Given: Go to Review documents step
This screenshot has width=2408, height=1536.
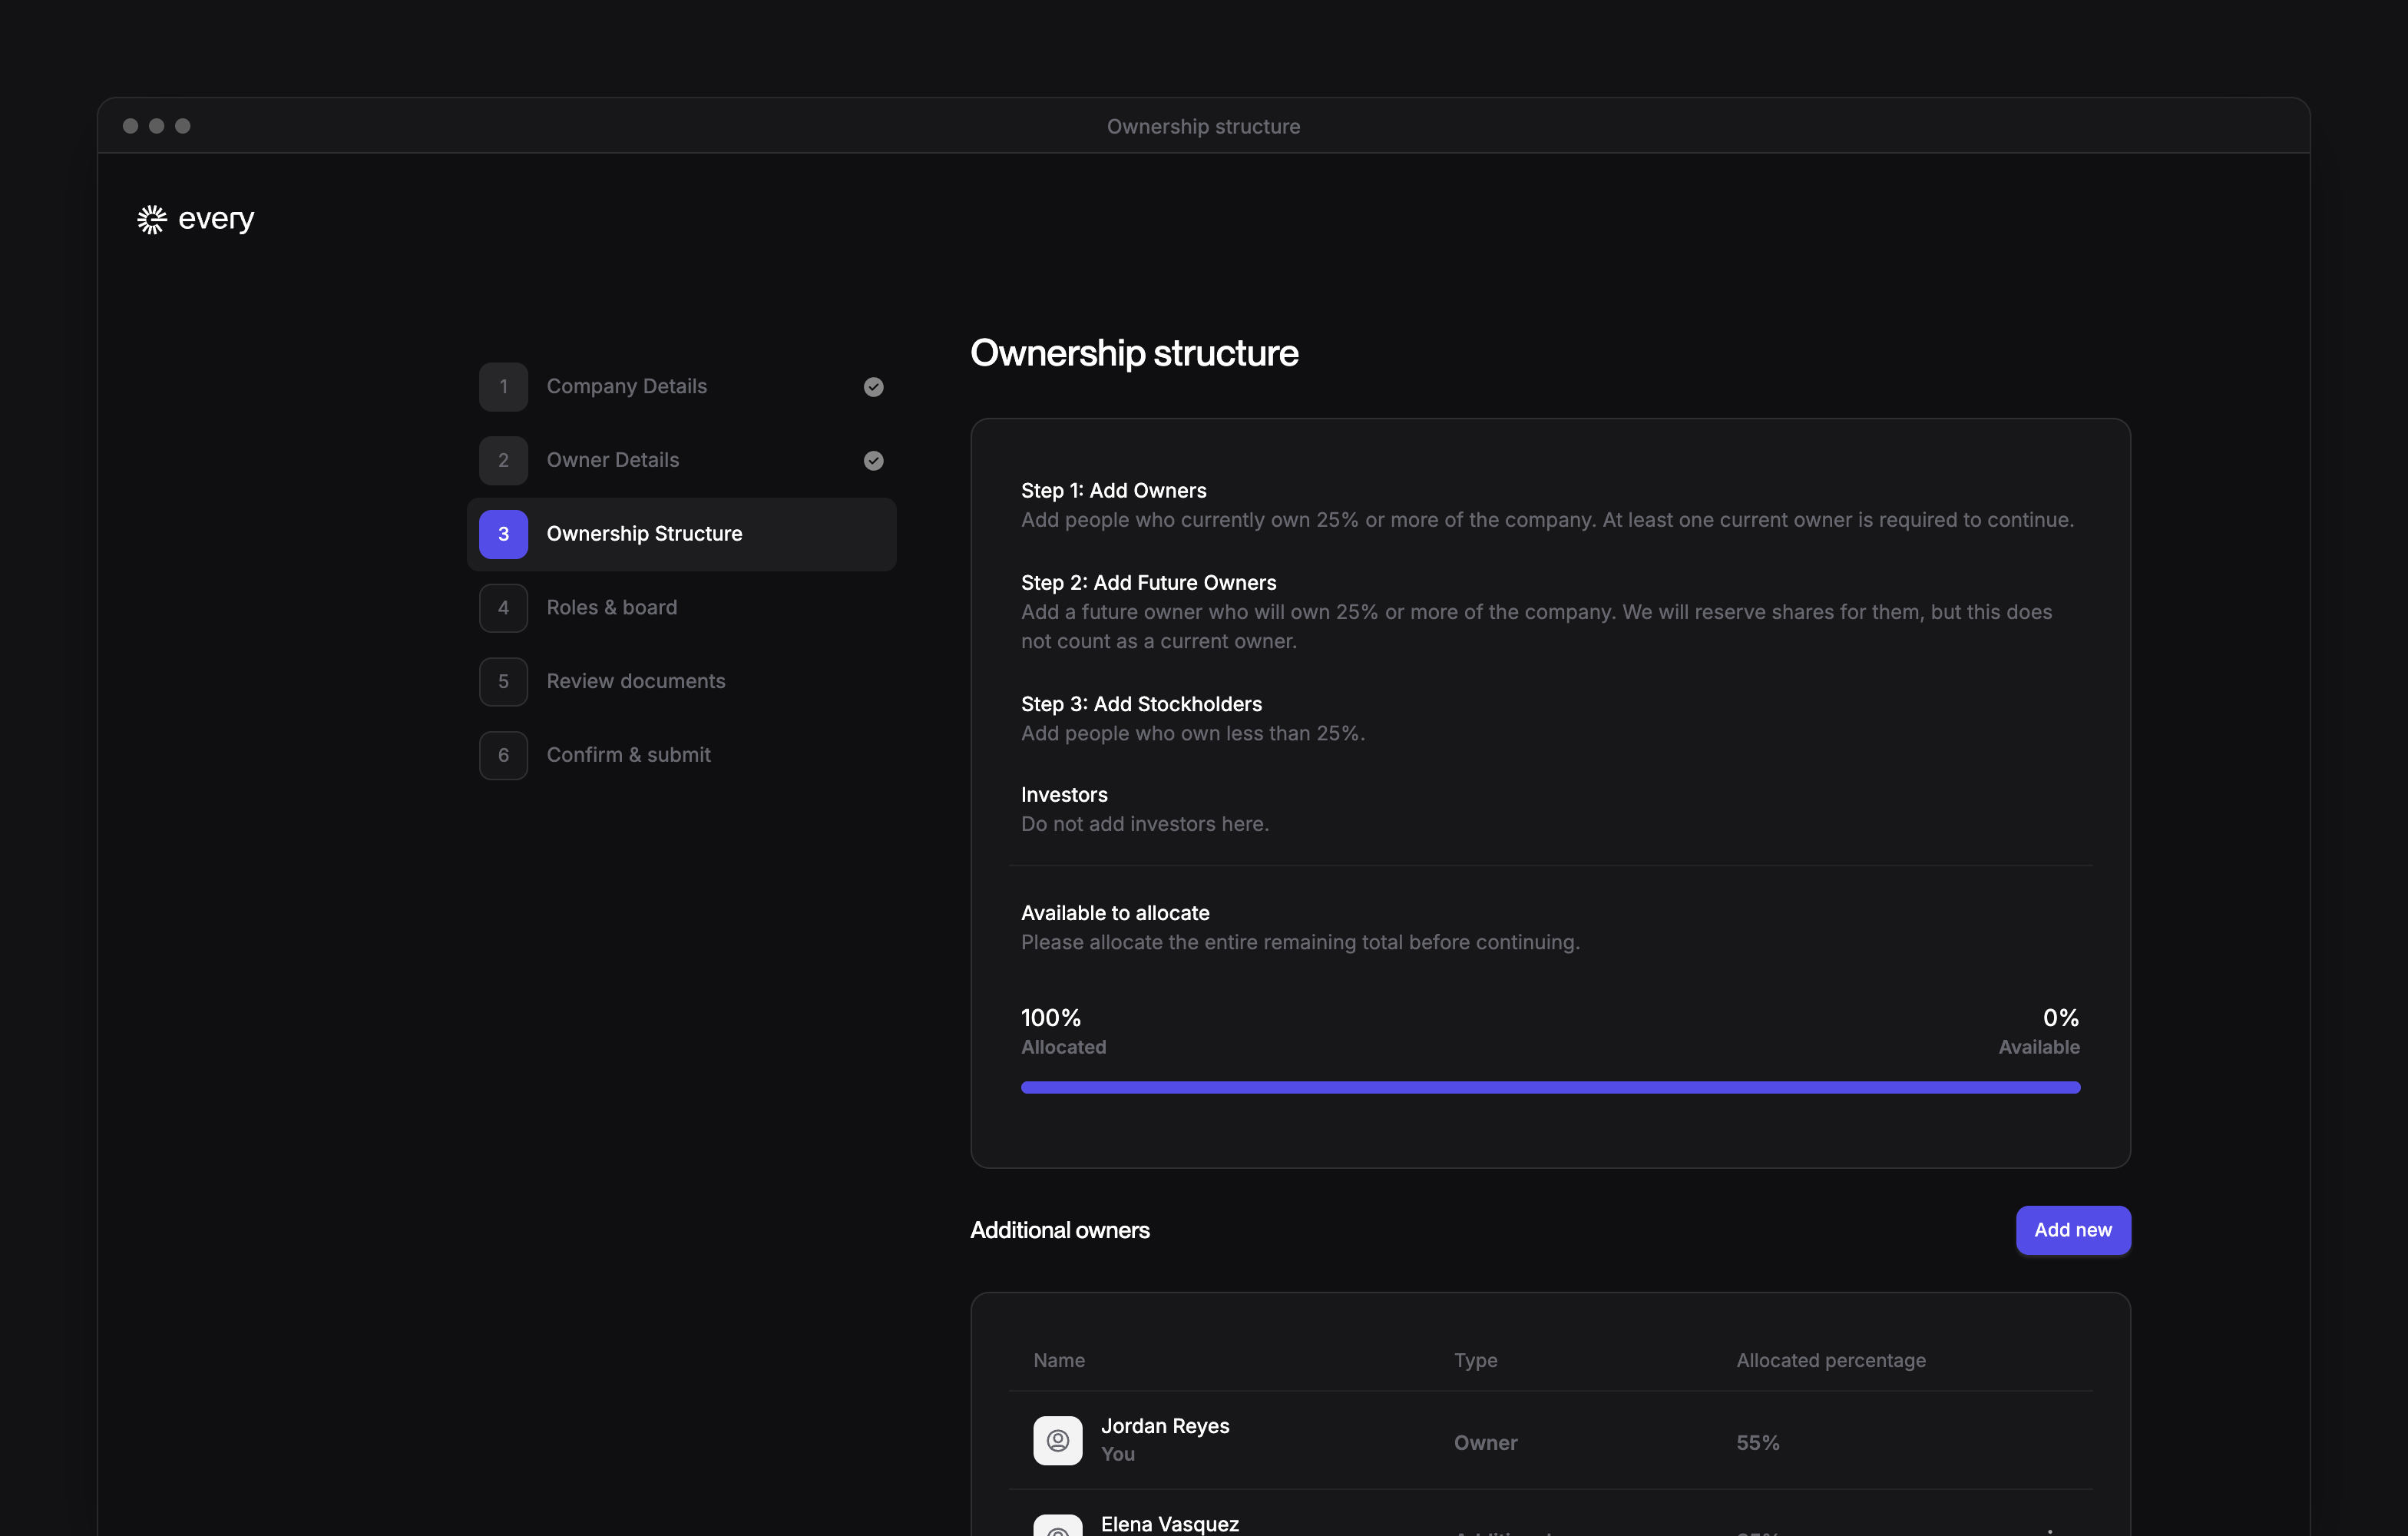Looking at the screenshot, I should tap(681, 682).
